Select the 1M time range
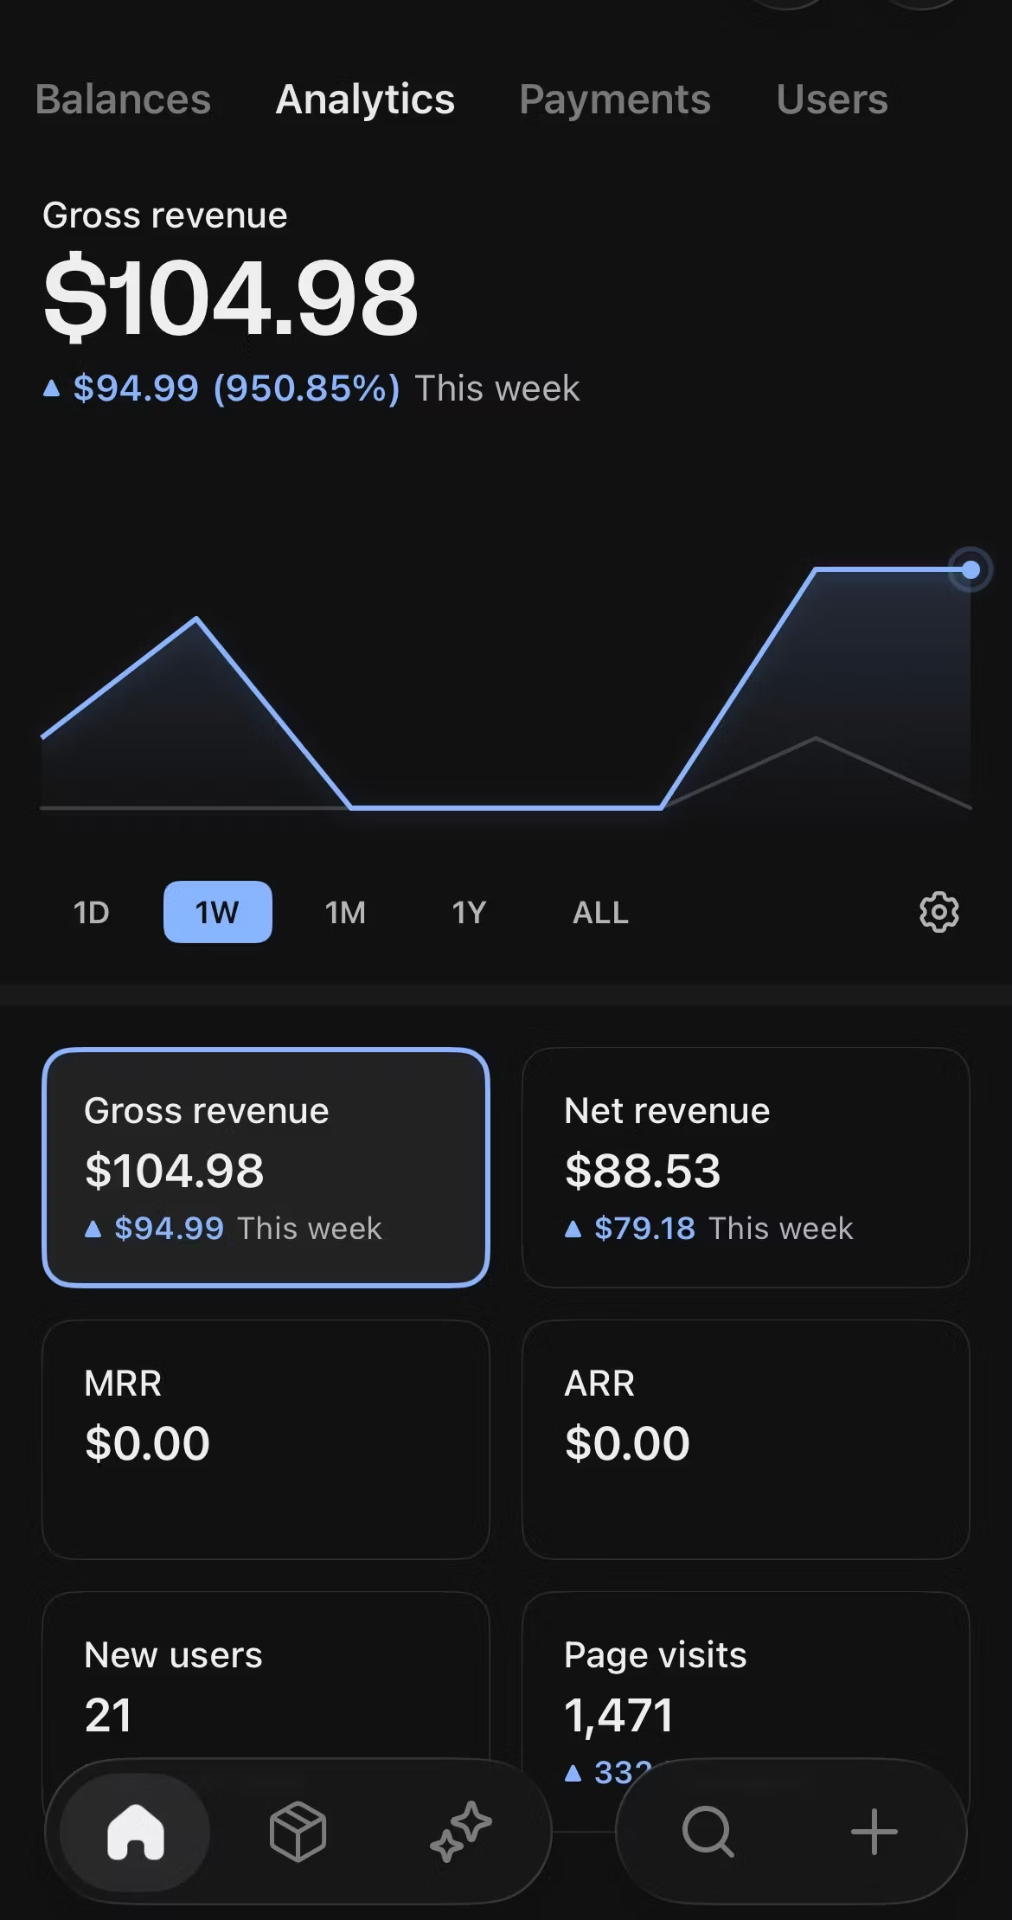 345,912
